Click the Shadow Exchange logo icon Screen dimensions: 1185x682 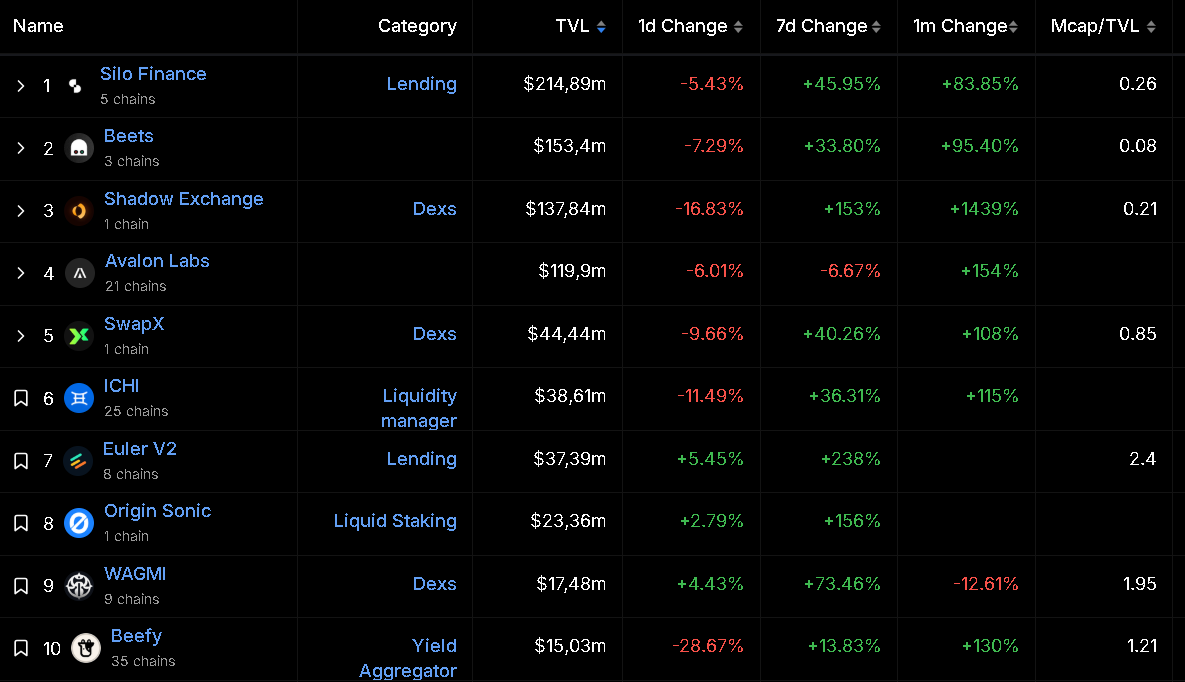pyautogui.click(x=79, y=211)
